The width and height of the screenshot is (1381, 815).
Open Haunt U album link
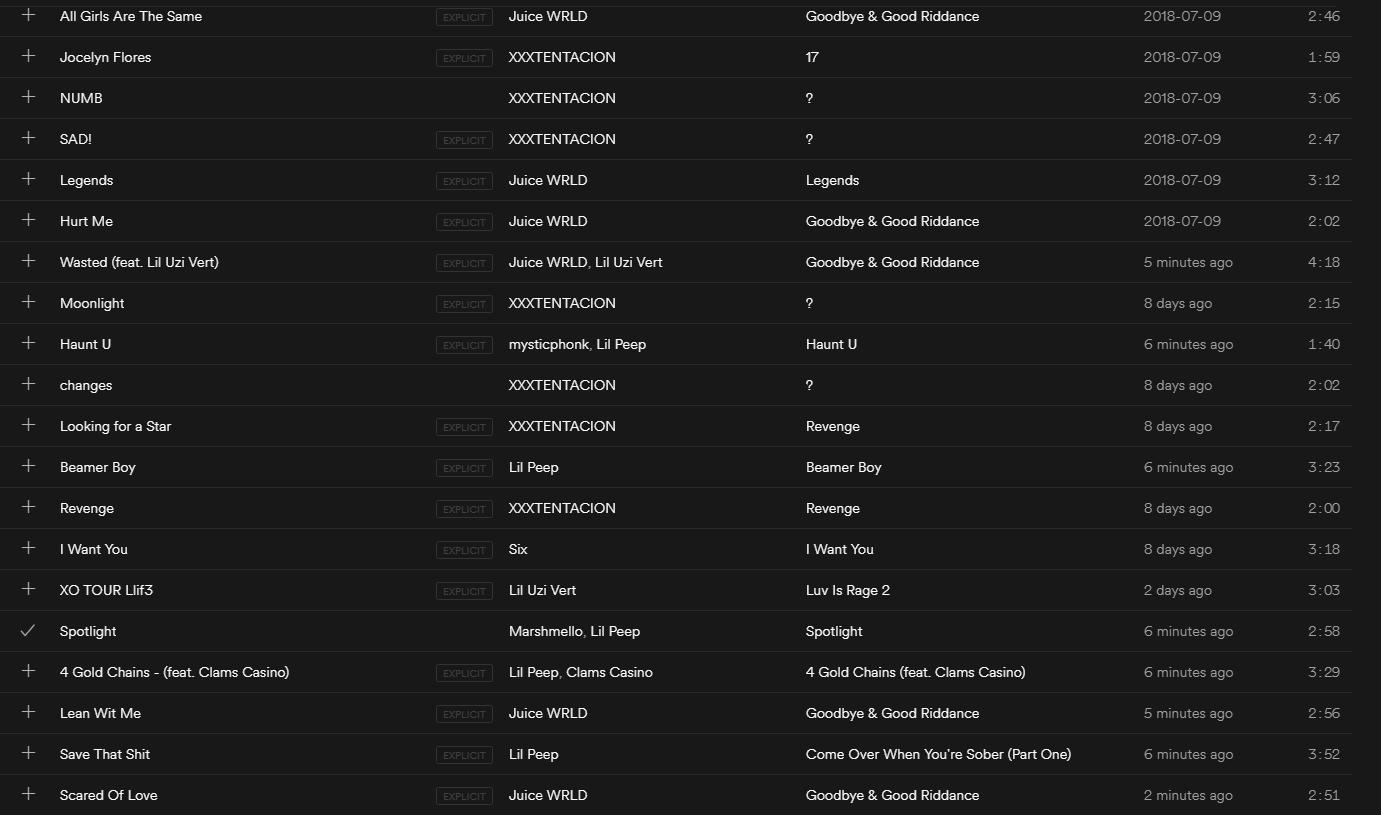[x=831, y=344]
